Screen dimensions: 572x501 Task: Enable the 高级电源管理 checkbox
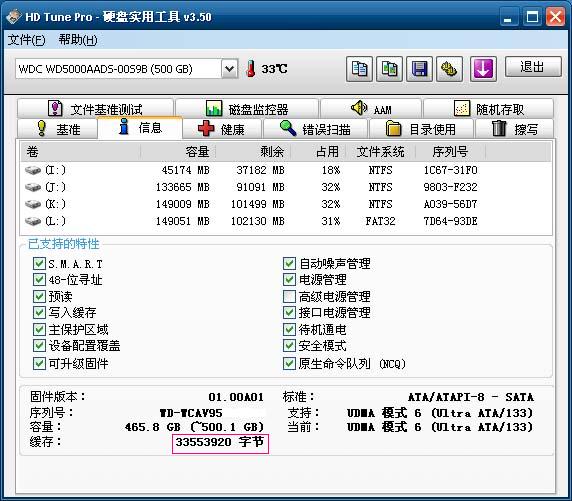pyautogui.click(x=289, y=296)
